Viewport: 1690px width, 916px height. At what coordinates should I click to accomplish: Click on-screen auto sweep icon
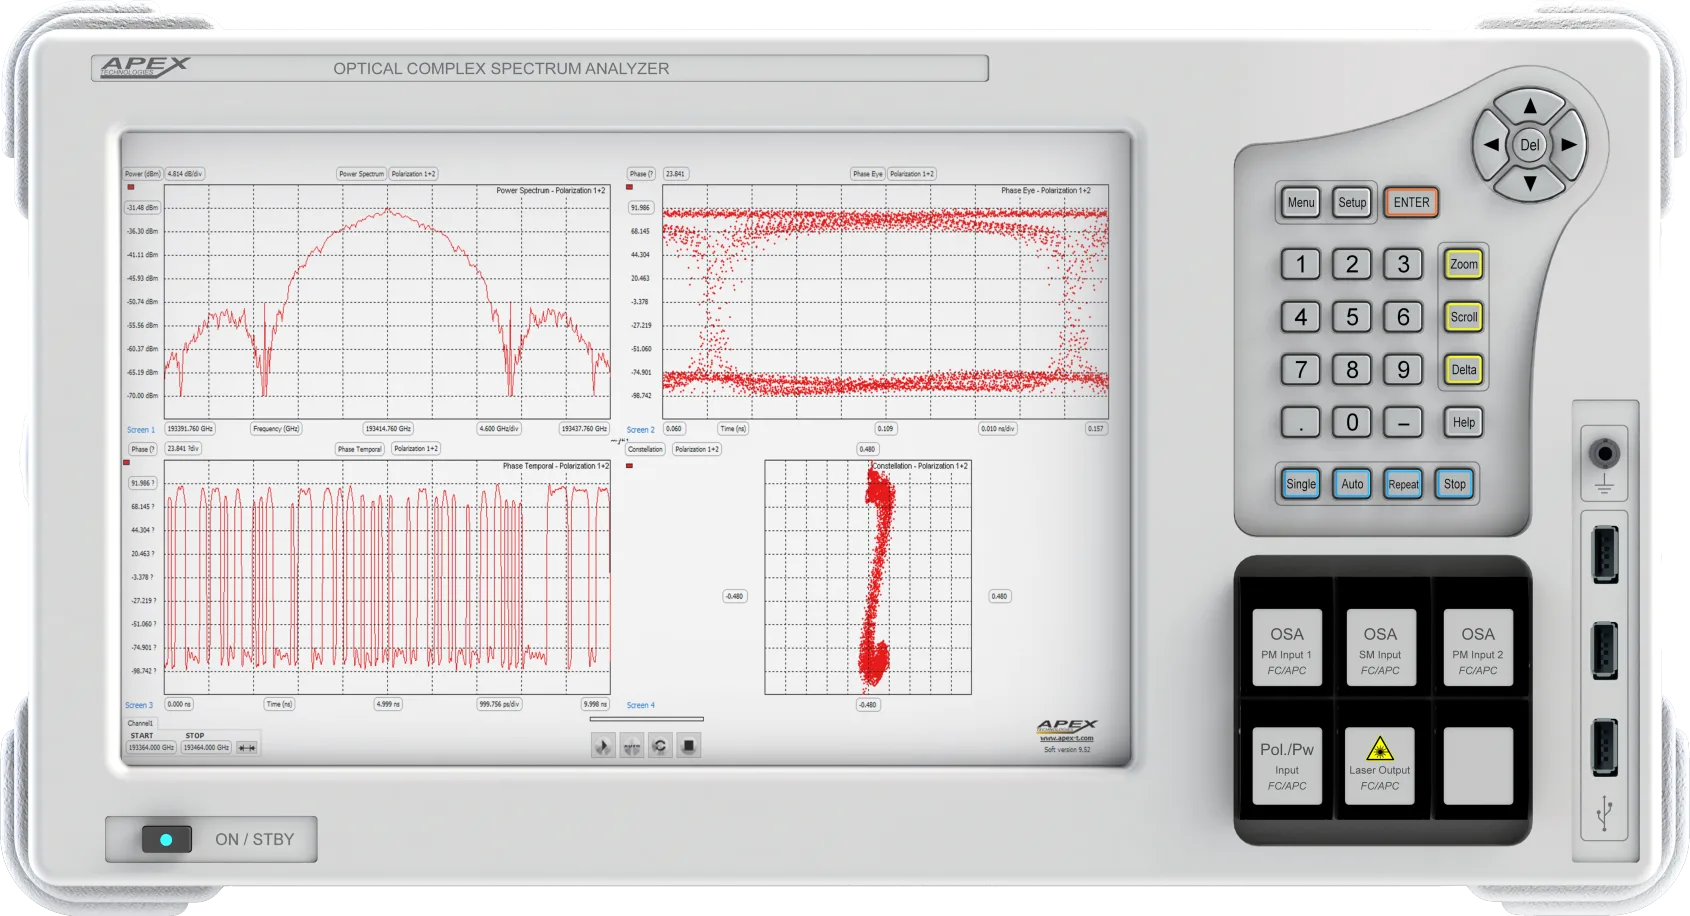[632, 746]
